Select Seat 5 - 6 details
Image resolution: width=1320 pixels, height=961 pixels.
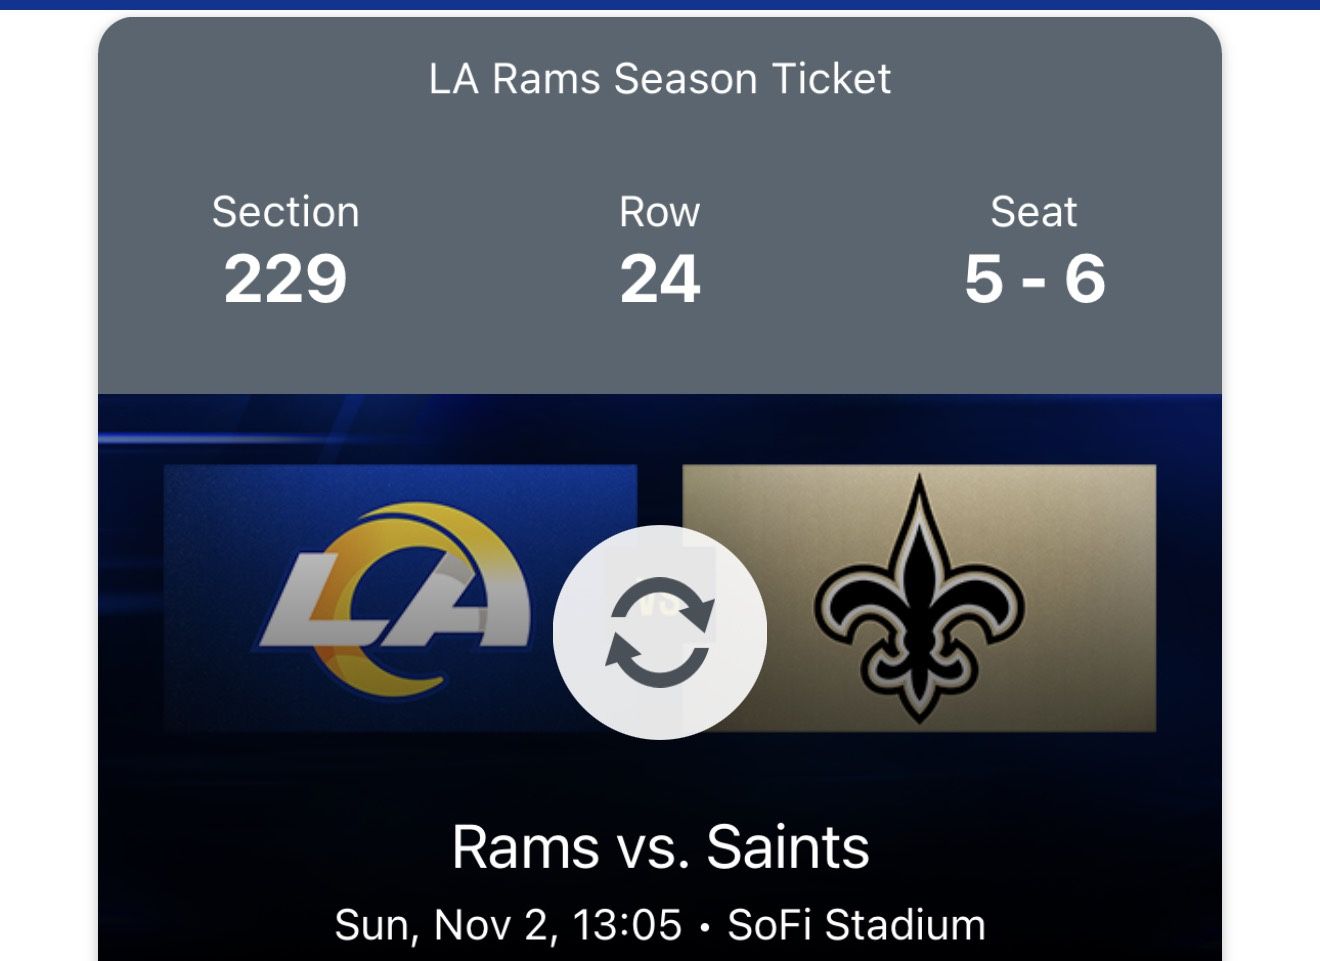pyautogui.click(x=1032, y=250)
